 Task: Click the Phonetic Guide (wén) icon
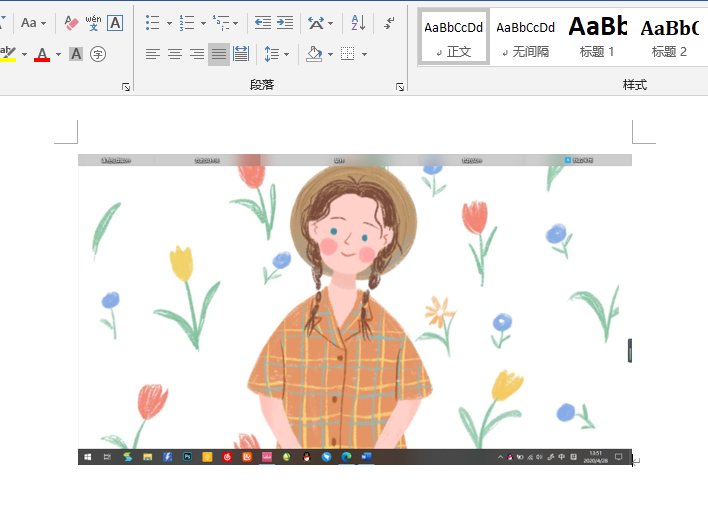93,22
